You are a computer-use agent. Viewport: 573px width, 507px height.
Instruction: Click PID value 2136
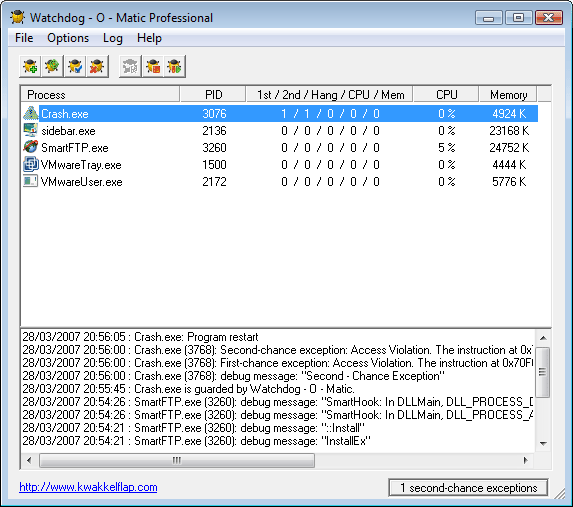[x=215, y=130]
